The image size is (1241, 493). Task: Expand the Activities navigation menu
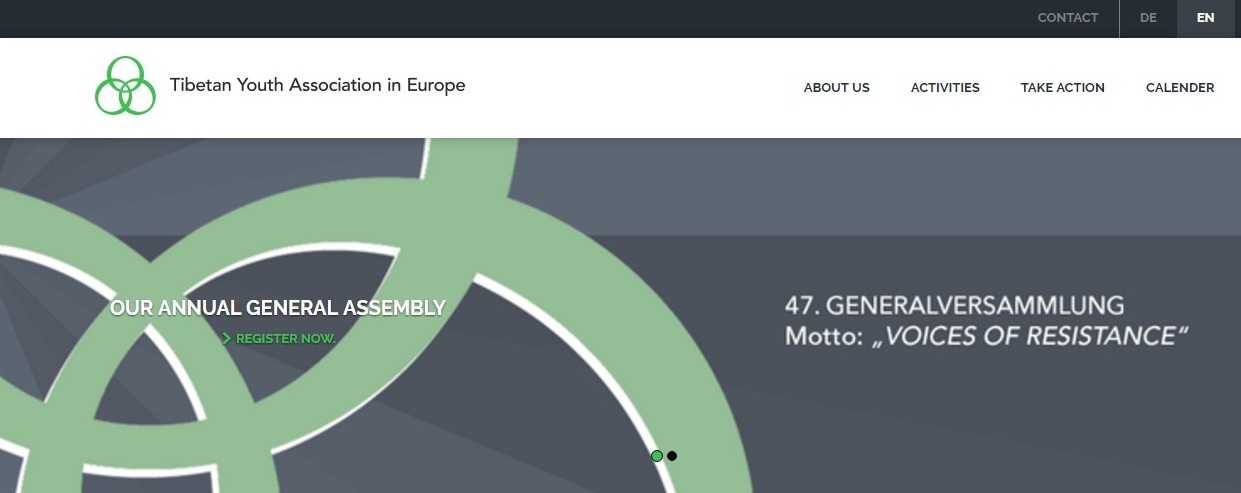[944, 88]
